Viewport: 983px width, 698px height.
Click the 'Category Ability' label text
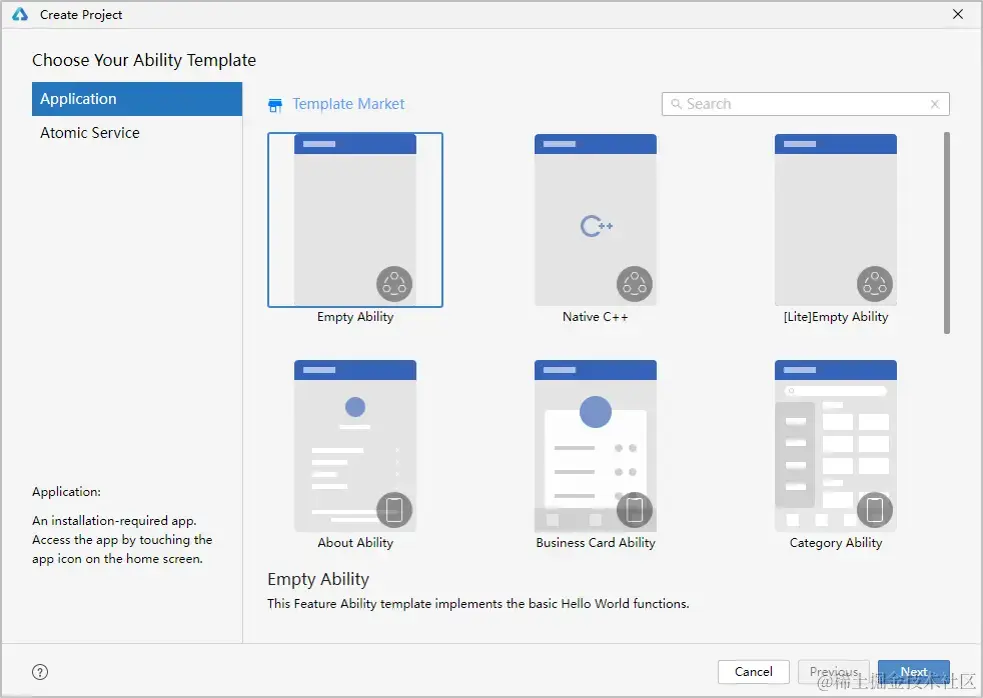(836, 542)
